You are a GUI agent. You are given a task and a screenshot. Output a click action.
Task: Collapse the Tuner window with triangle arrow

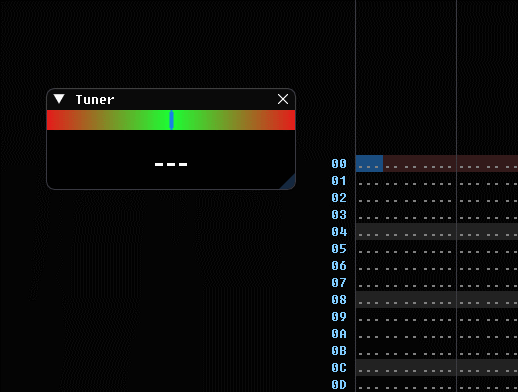pyautogui.click(x=59, y=99)
